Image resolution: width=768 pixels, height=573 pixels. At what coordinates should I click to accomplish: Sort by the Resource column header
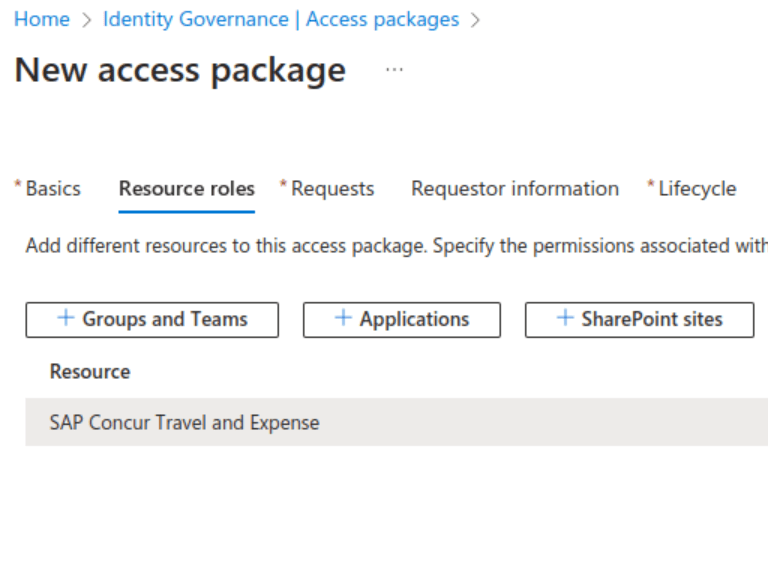pos(90,372)
